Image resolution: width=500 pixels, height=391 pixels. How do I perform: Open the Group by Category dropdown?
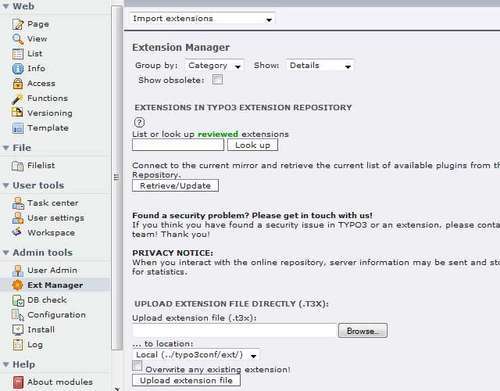tap(214, 66)
